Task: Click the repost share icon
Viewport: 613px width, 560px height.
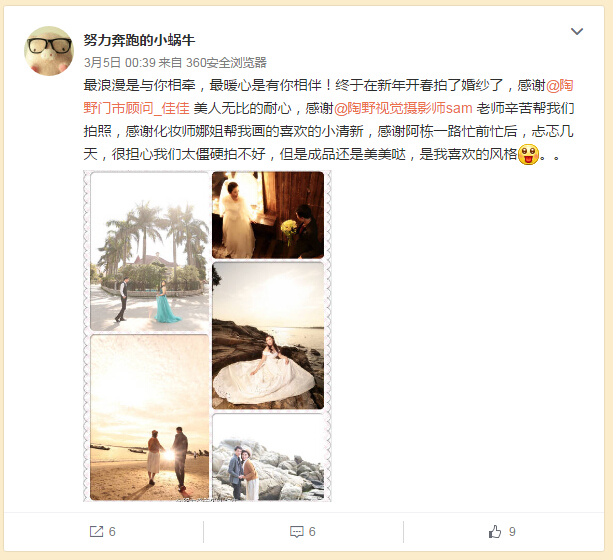Action: click(x=96, y=531)
